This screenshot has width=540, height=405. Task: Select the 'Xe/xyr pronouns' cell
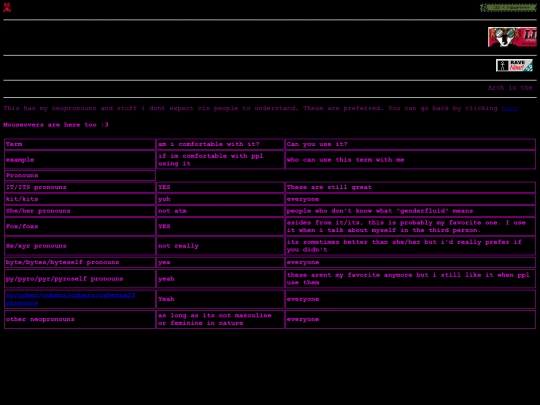click(80, 246)
